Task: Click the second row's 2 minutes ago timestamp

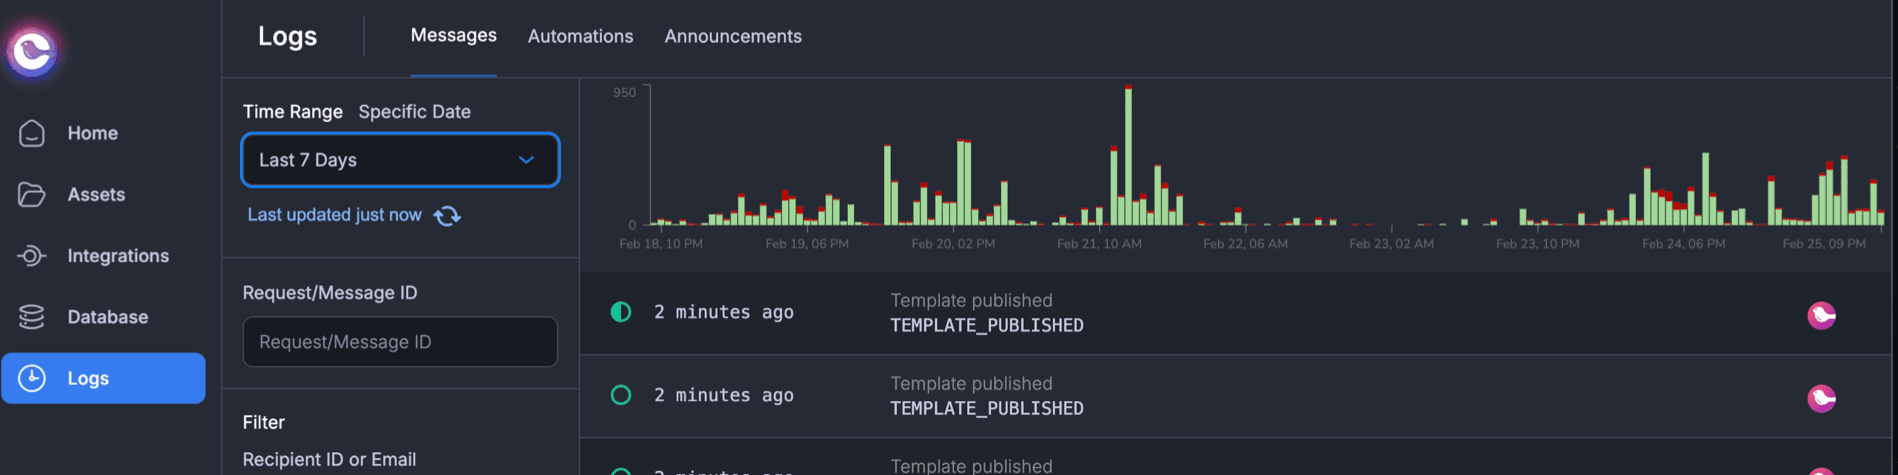Action: (724, 395)
